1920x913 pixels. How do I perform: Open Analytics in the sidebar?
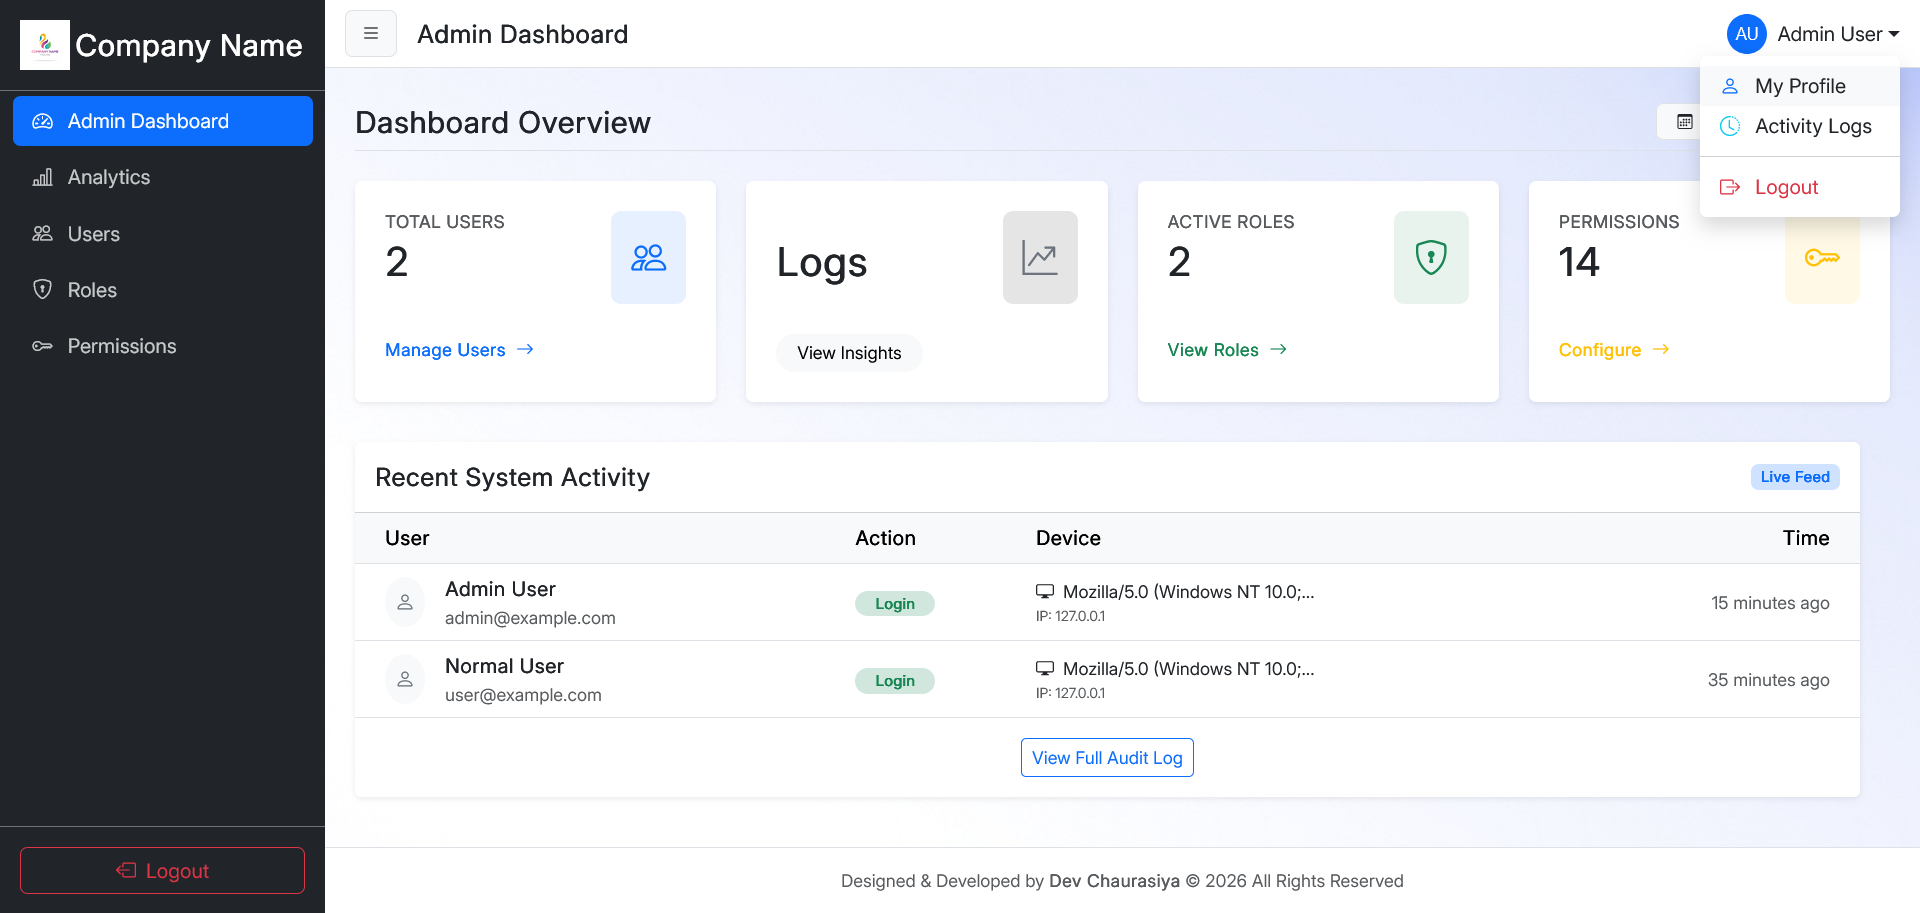pos(108,177)
